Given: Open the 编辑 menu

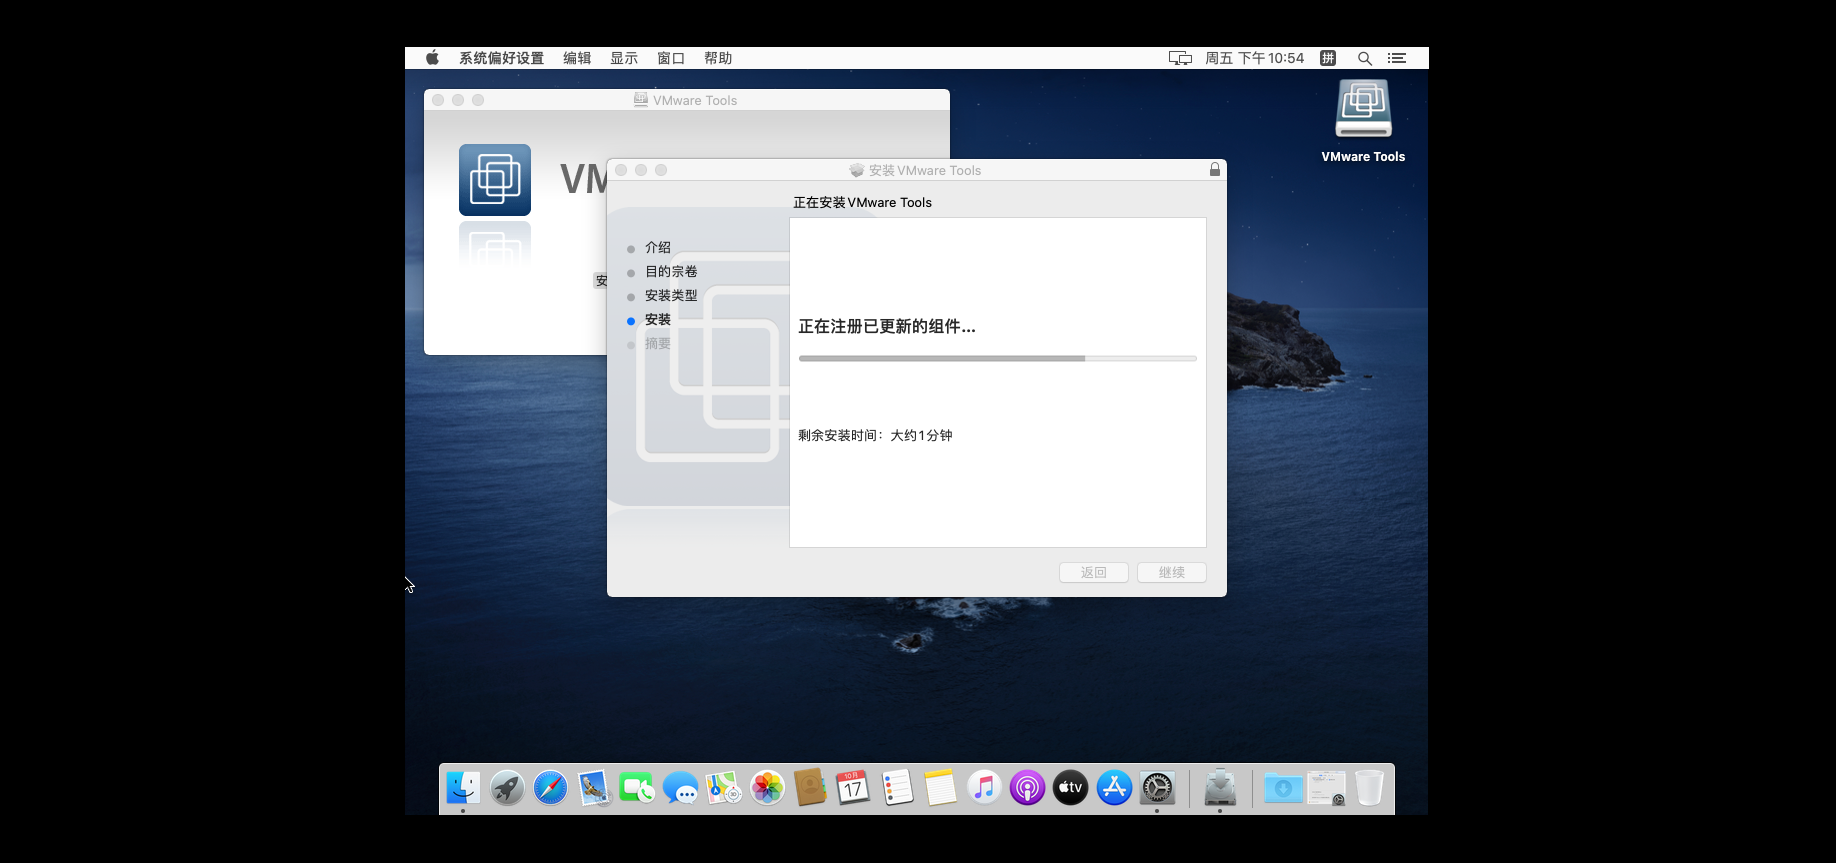Looking at the screenshot, I should point(577,58).
